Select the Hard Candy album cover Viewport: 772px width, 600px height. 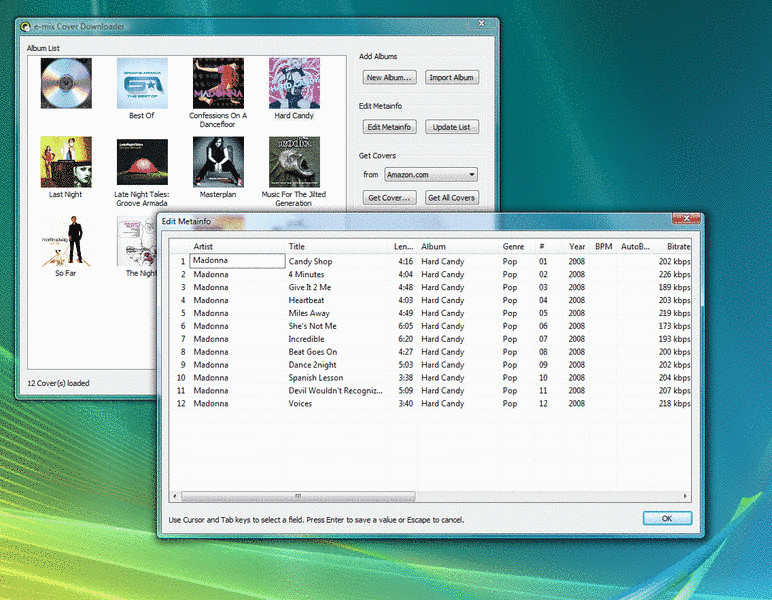[x=294, y=83]
